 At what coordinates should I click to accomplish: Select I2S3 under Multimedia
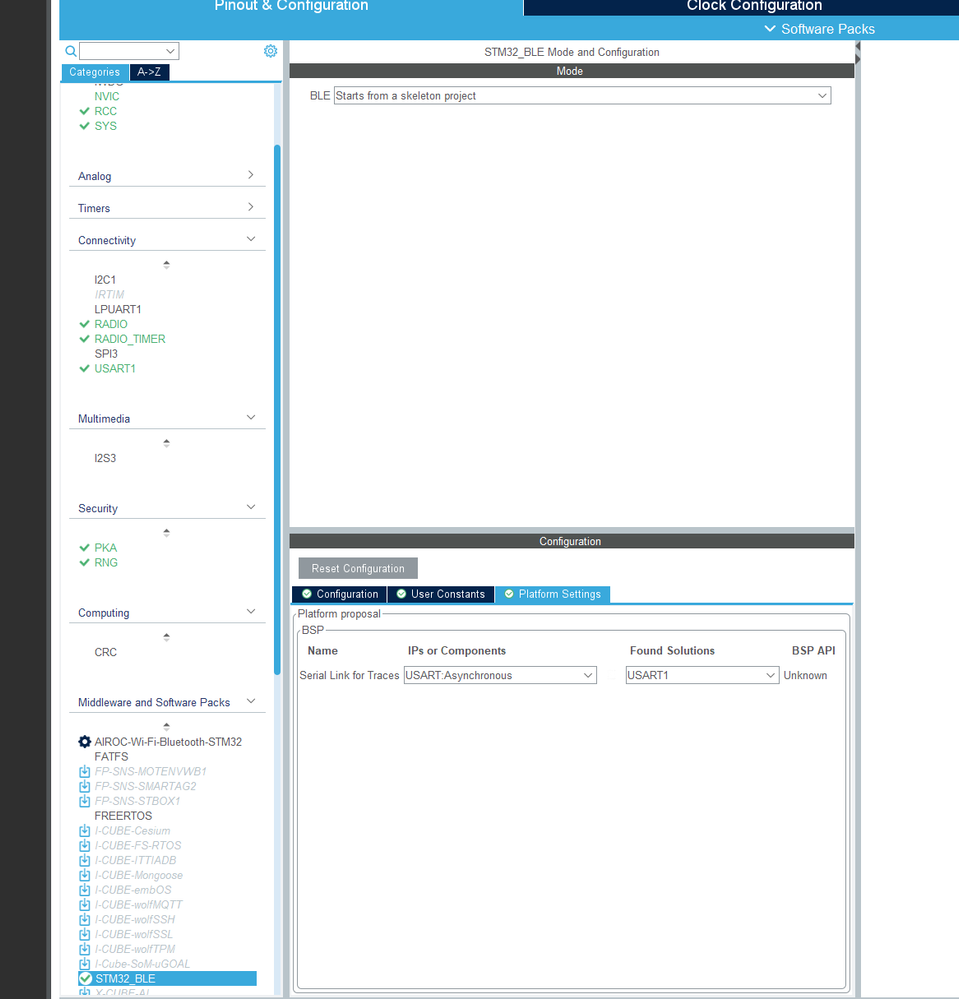pos(105,458)
